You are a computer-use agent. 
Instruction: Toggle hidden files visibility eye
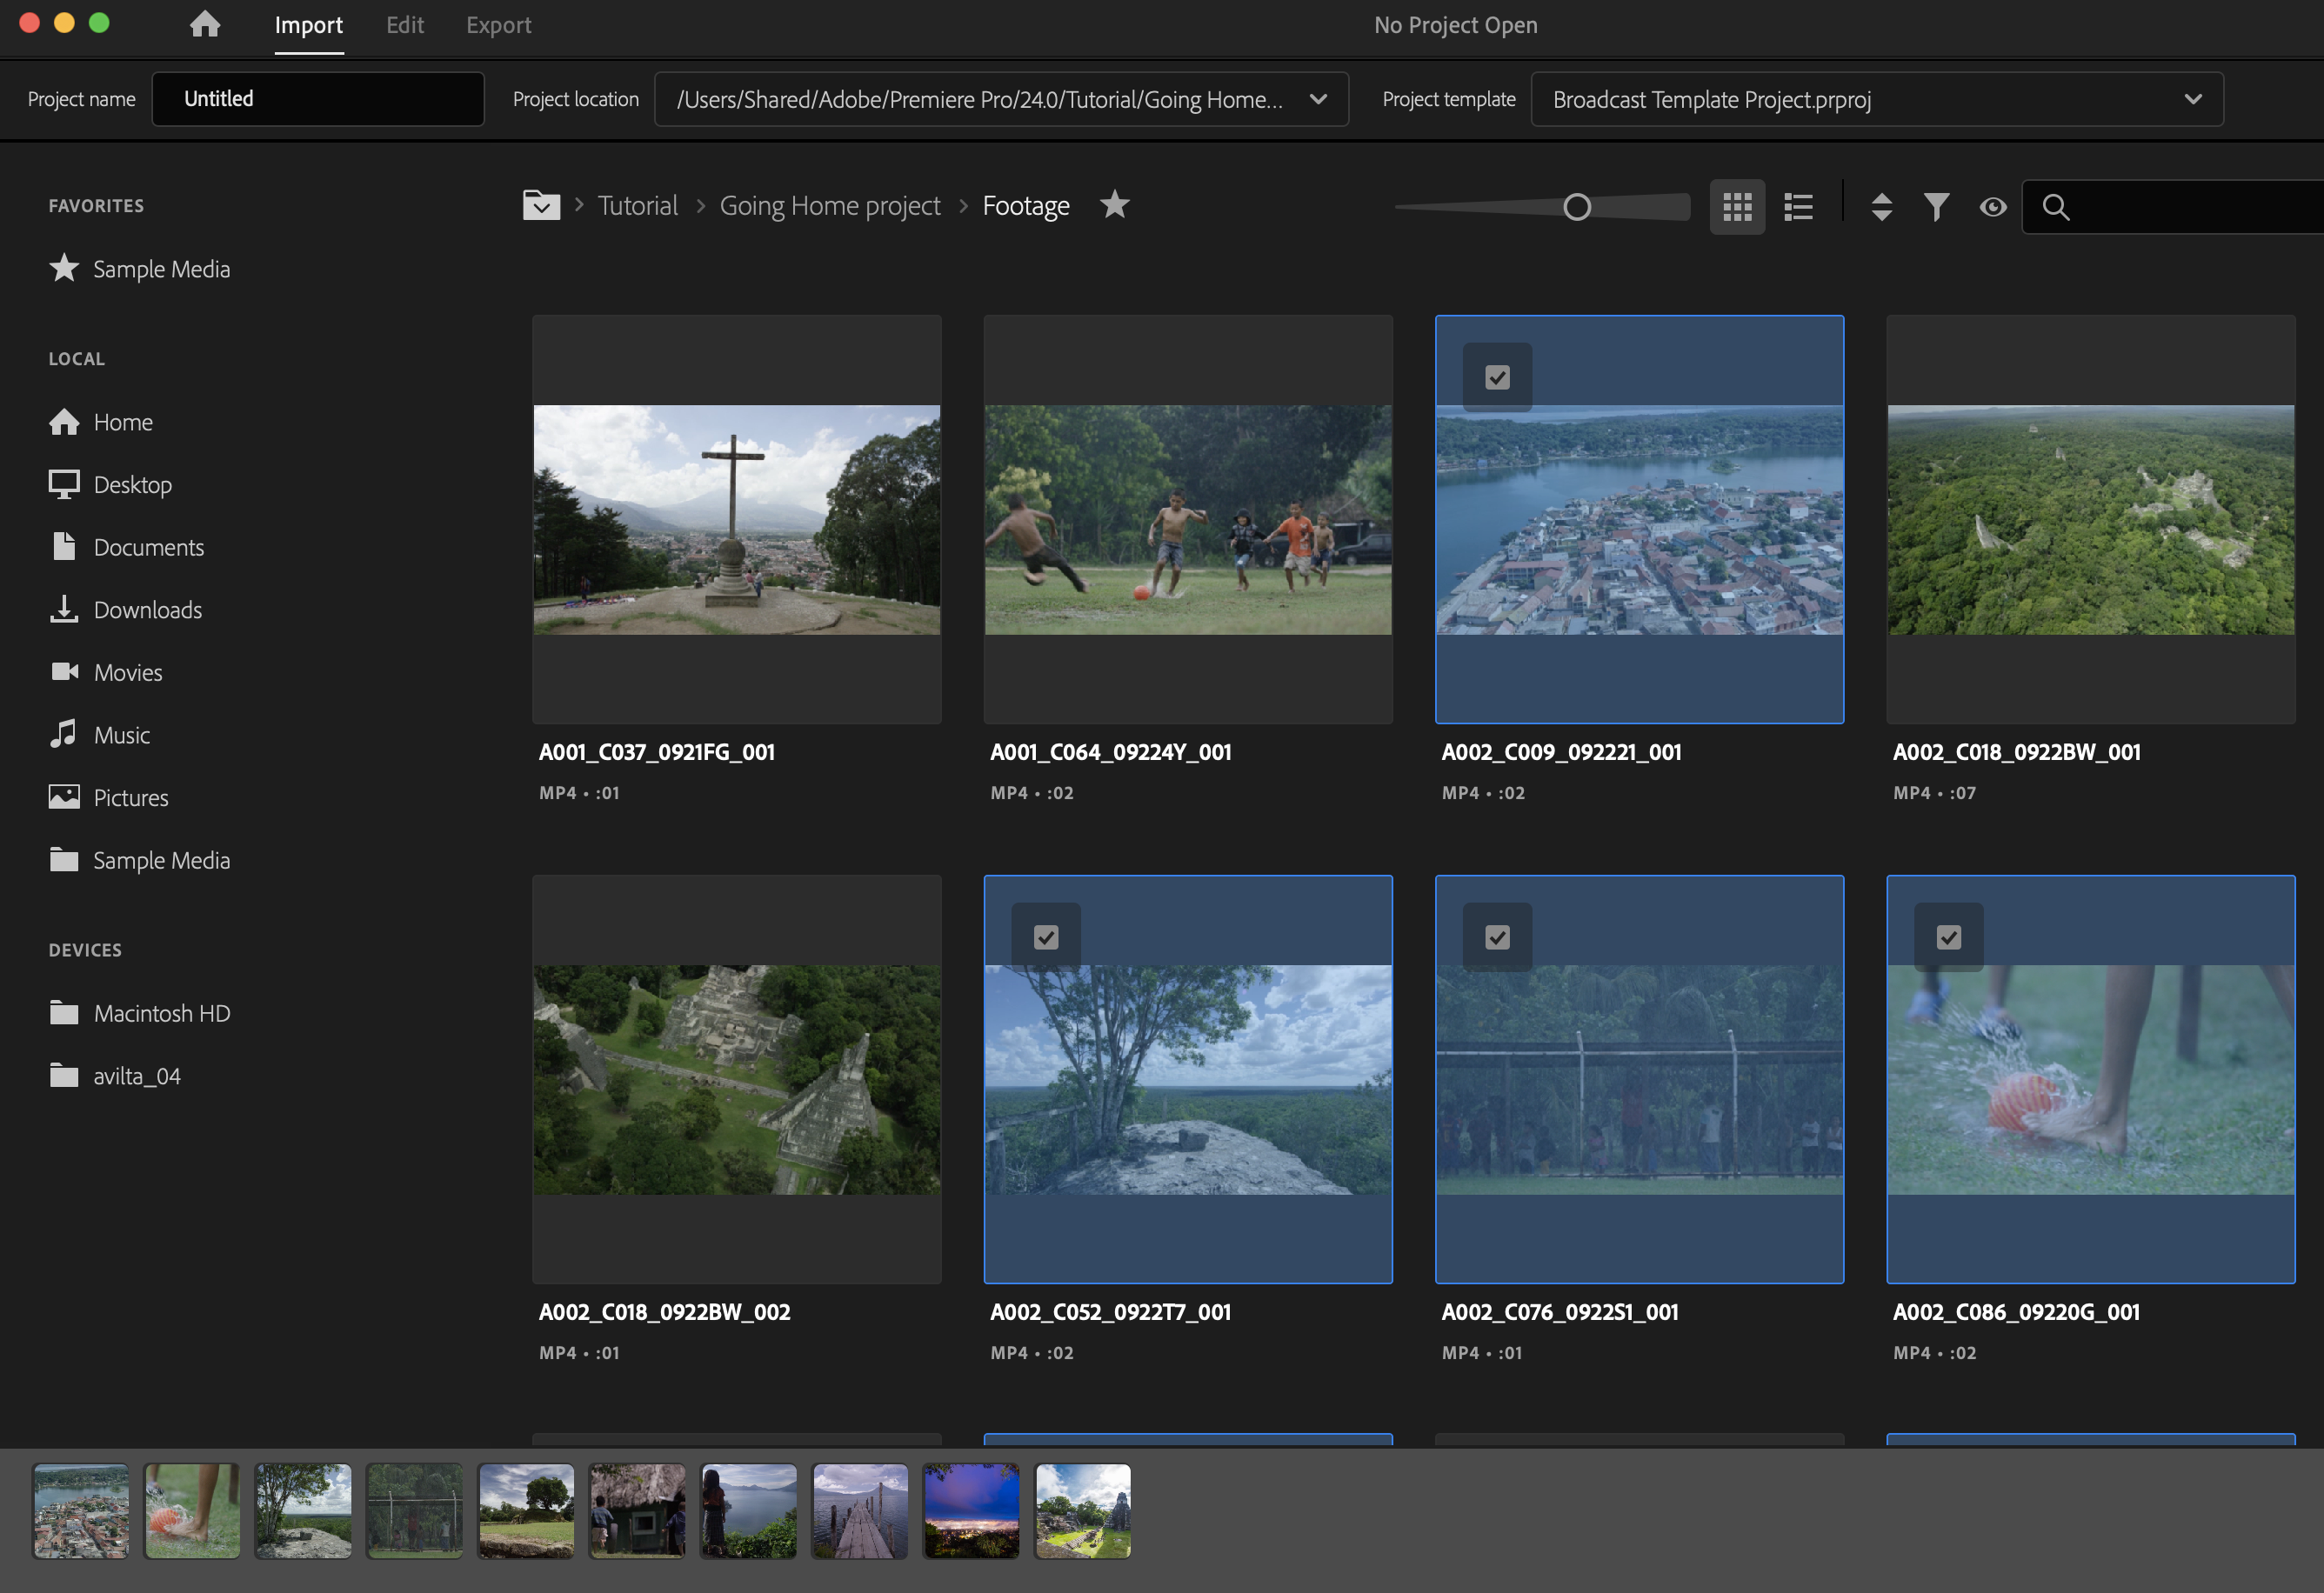1992,207
